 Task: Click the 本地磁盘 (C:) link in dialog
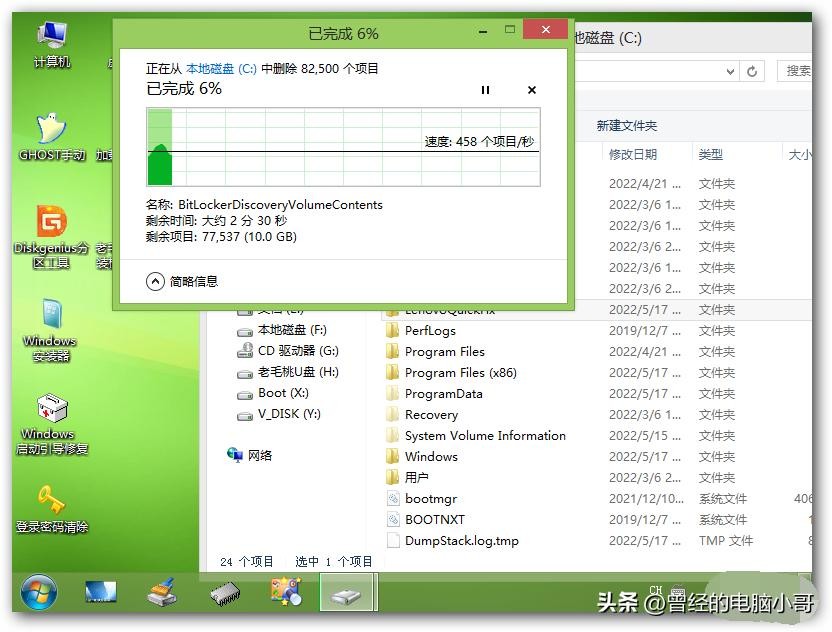(221, 69)
